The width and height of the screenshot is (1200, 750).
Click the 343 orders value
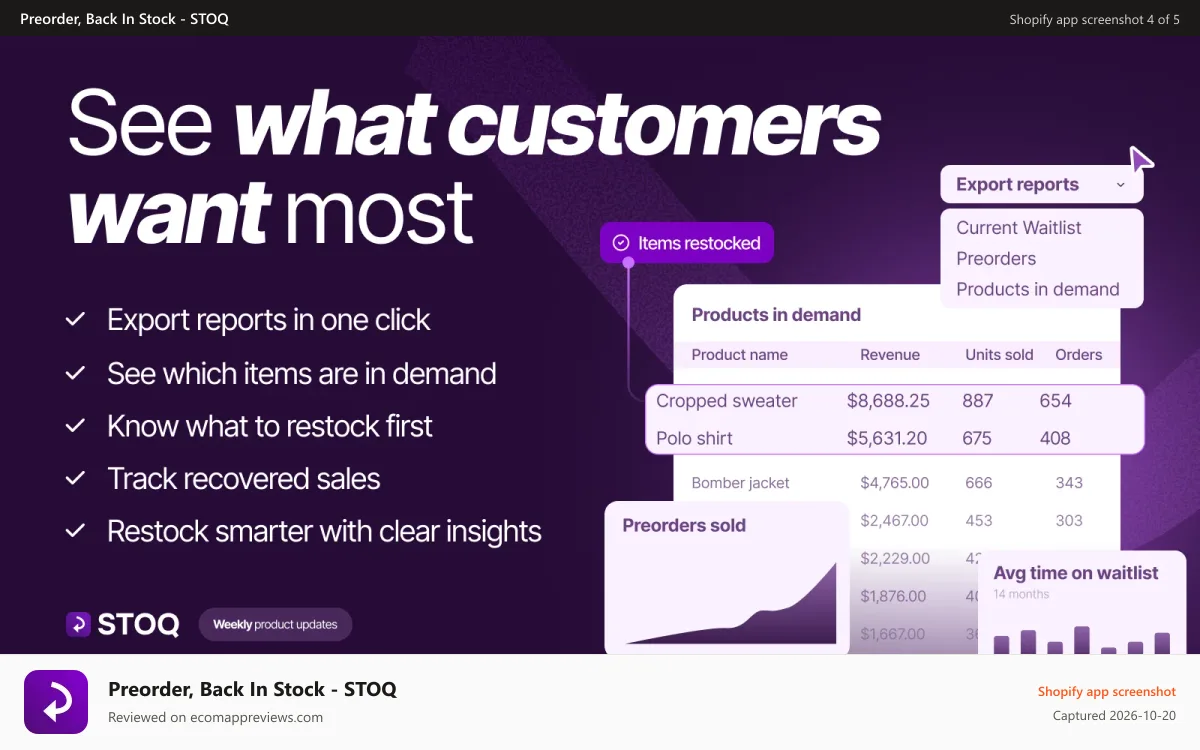tap(1069, 483)
